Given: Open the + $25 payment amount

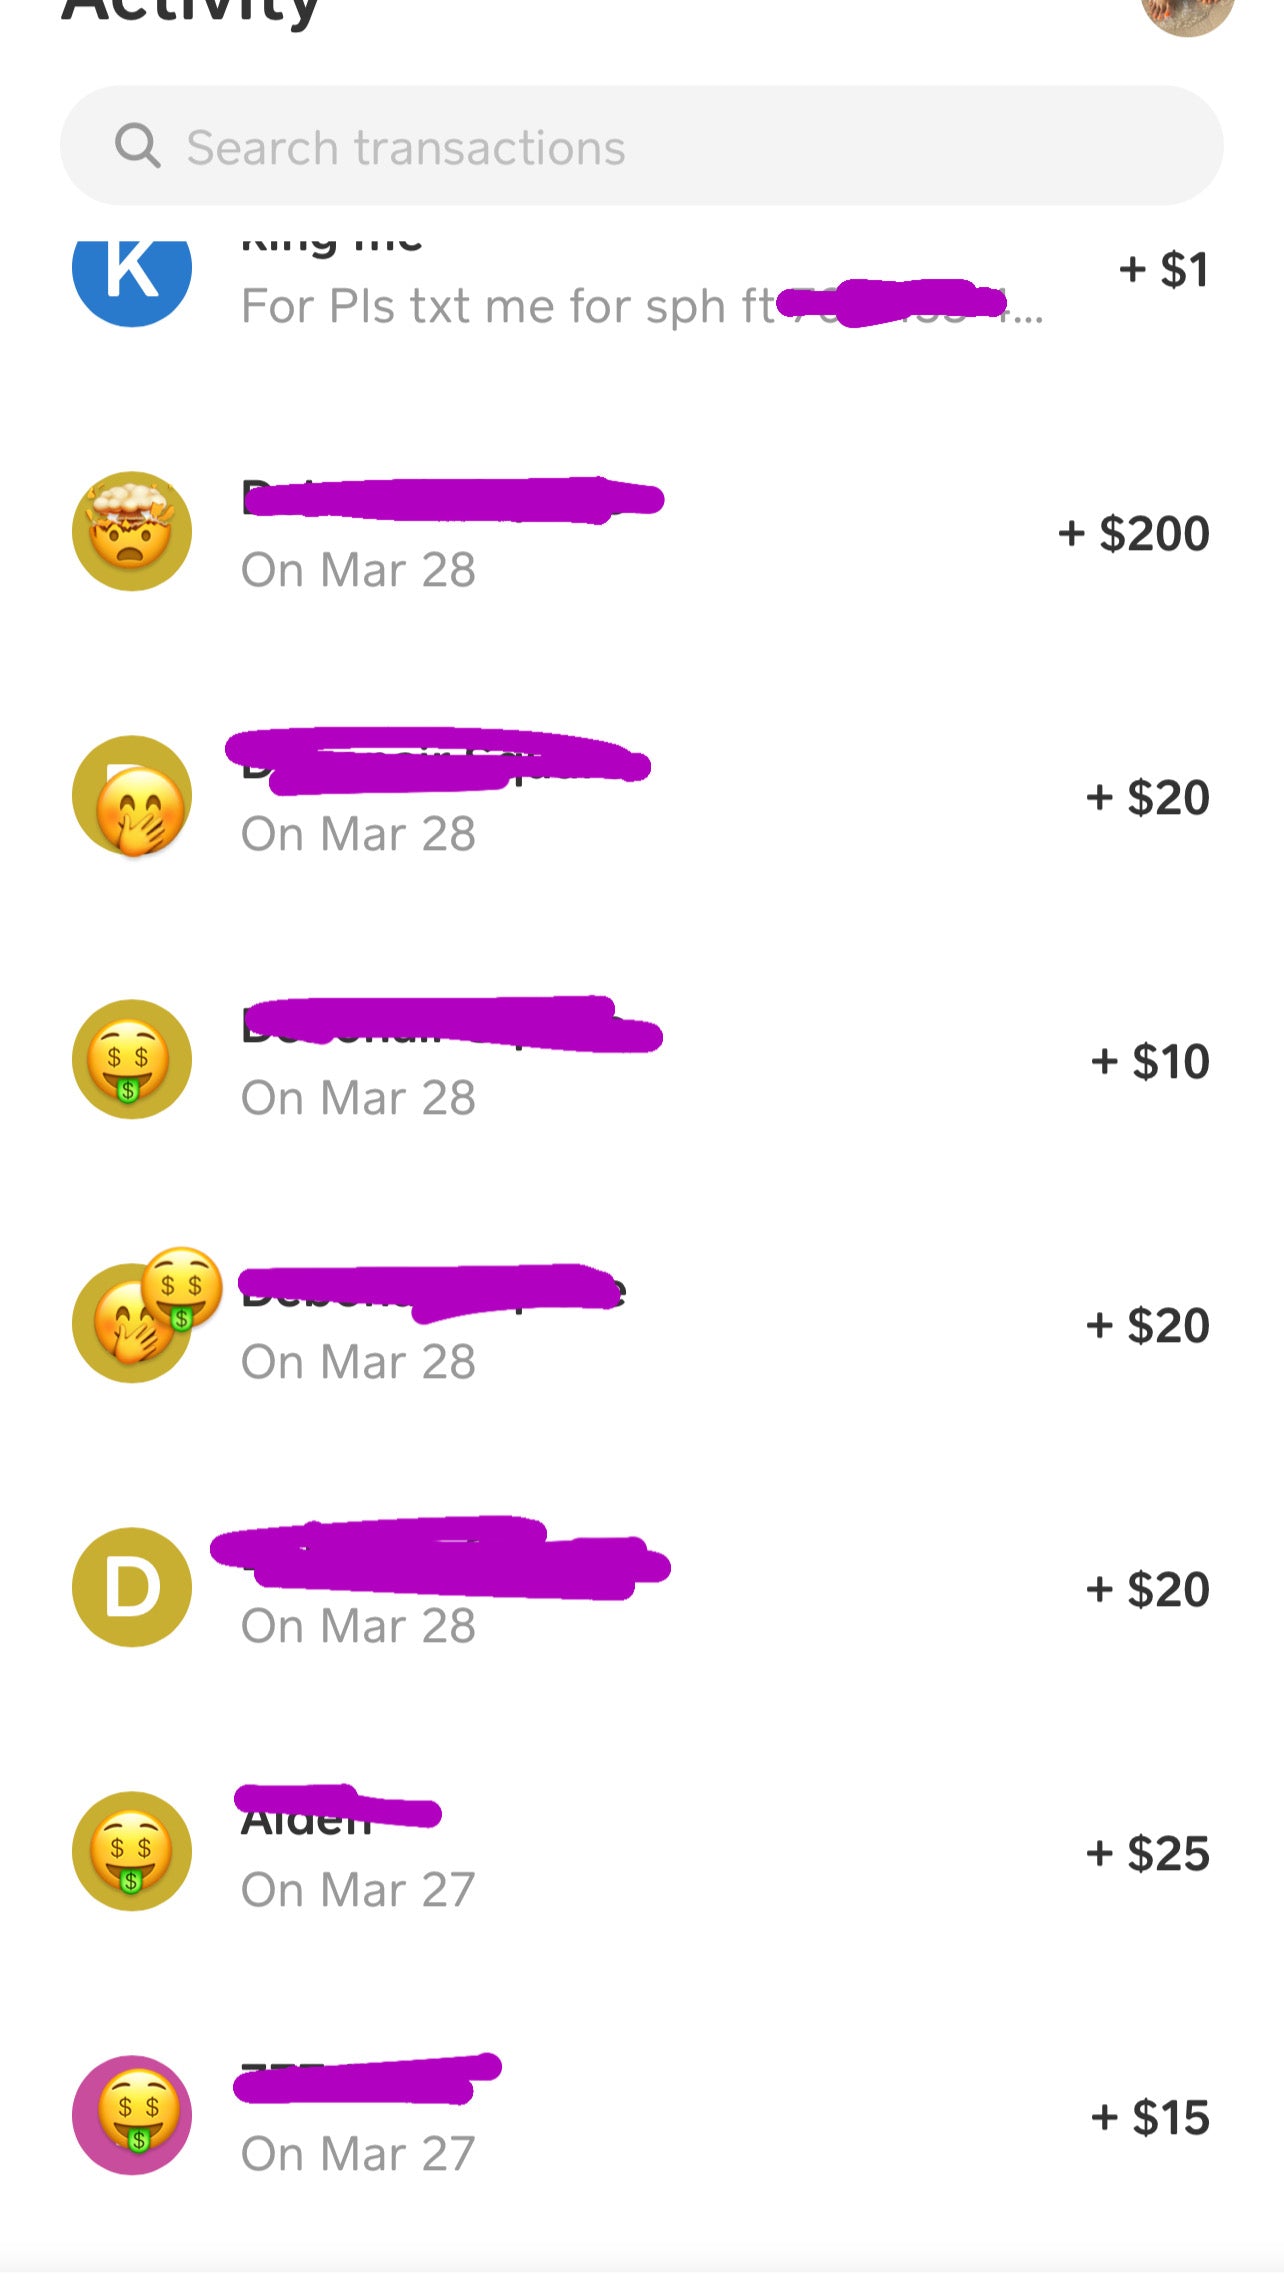Looking at the screenshot, I should [x=1148, y=1853].
